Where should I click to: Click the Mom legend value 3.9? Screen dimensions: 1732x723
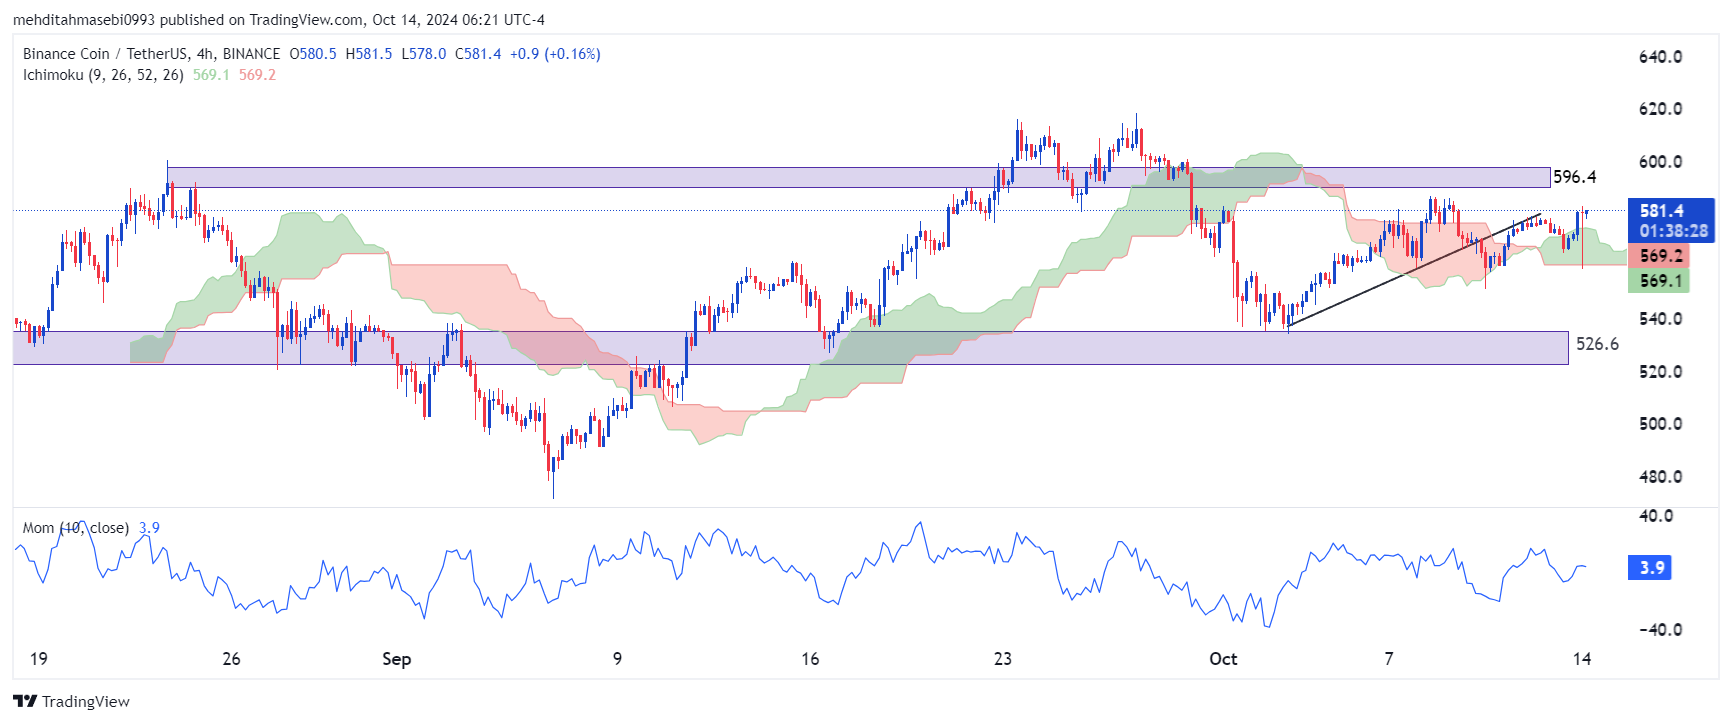(149, 528)
